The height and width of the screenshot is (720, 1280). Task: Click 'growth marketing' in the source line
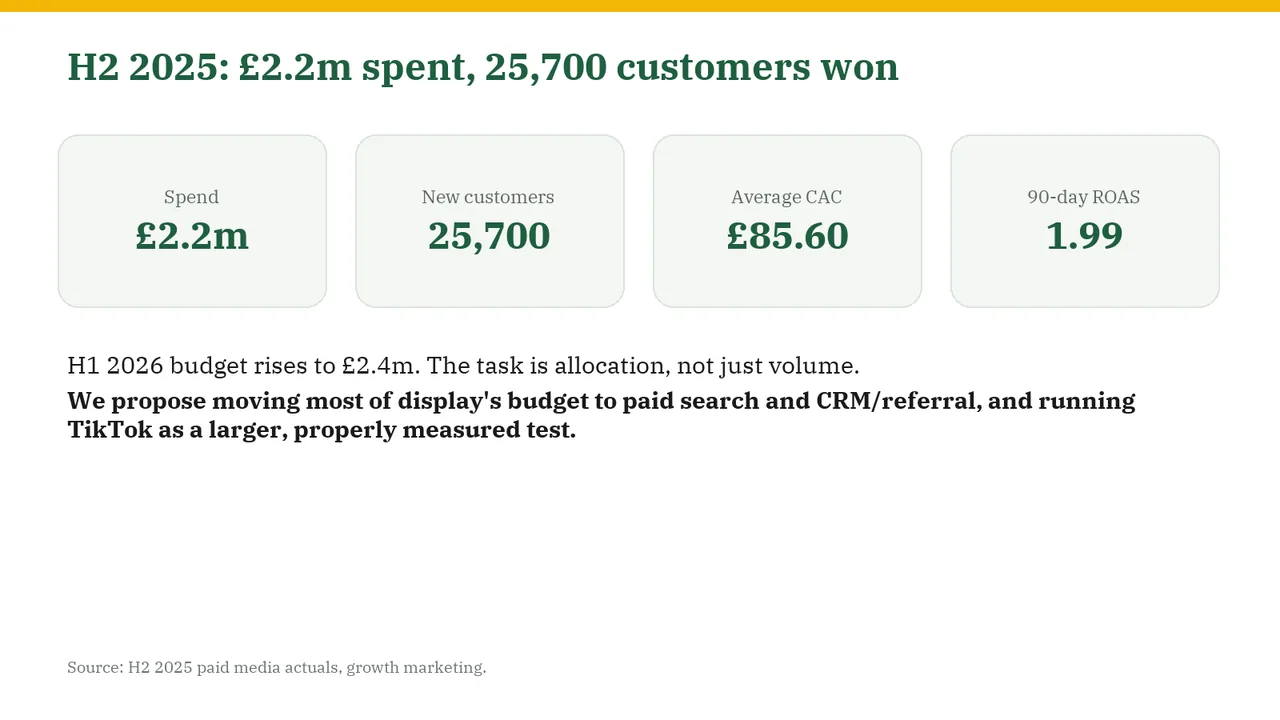pyautogui.click(x=416, y=667)
